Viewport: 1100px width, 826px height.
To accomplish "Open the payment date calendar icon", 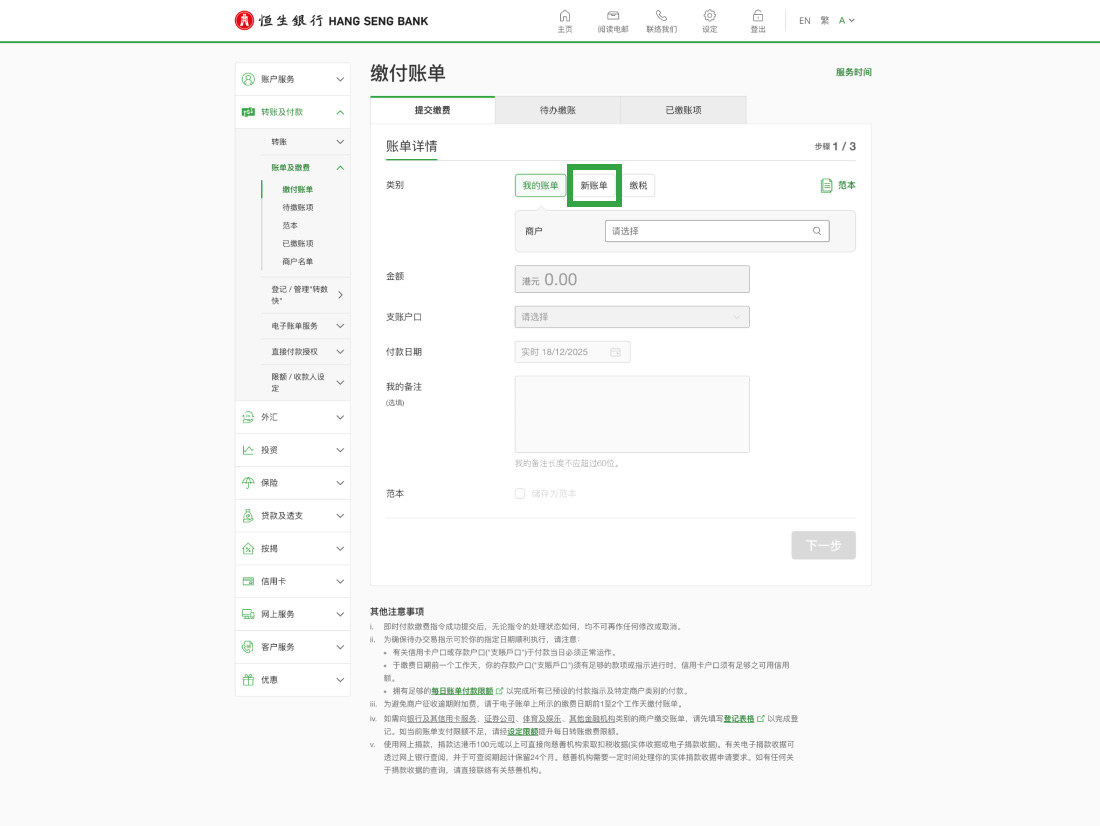I will [x=615, y=352].
